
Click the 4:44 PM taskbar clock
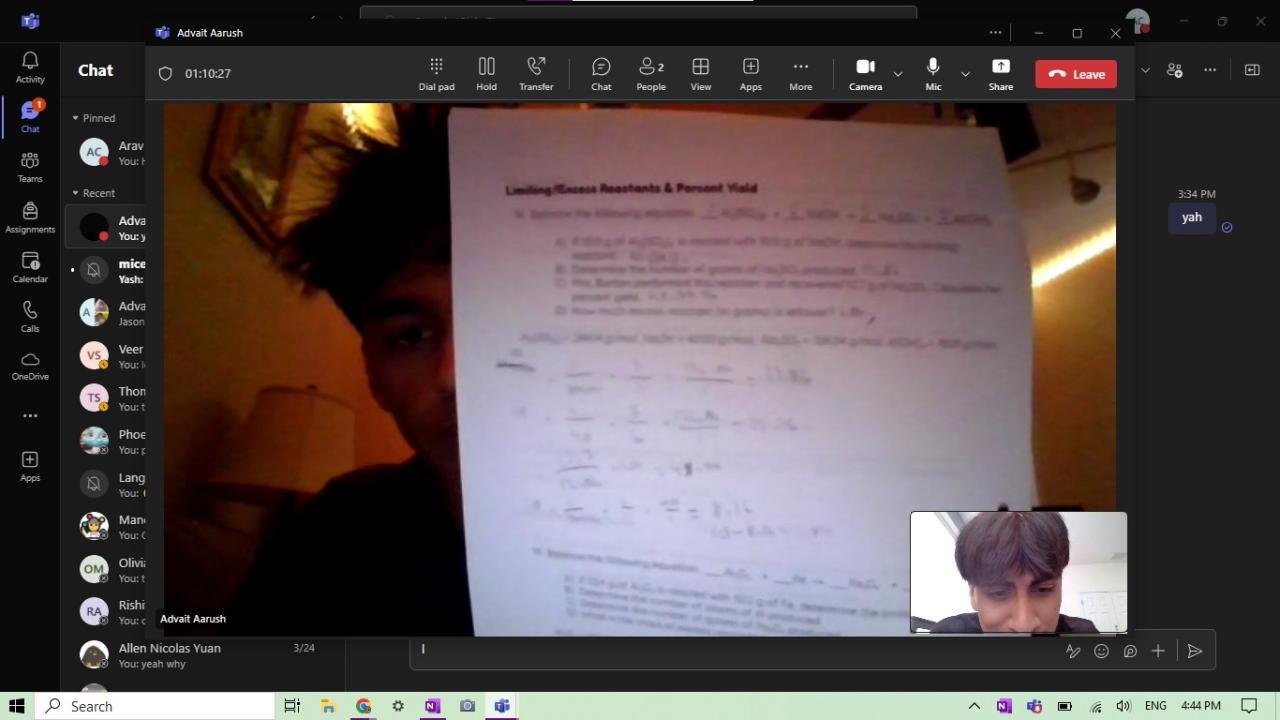pyautogui.click(x=1201, y=706)
